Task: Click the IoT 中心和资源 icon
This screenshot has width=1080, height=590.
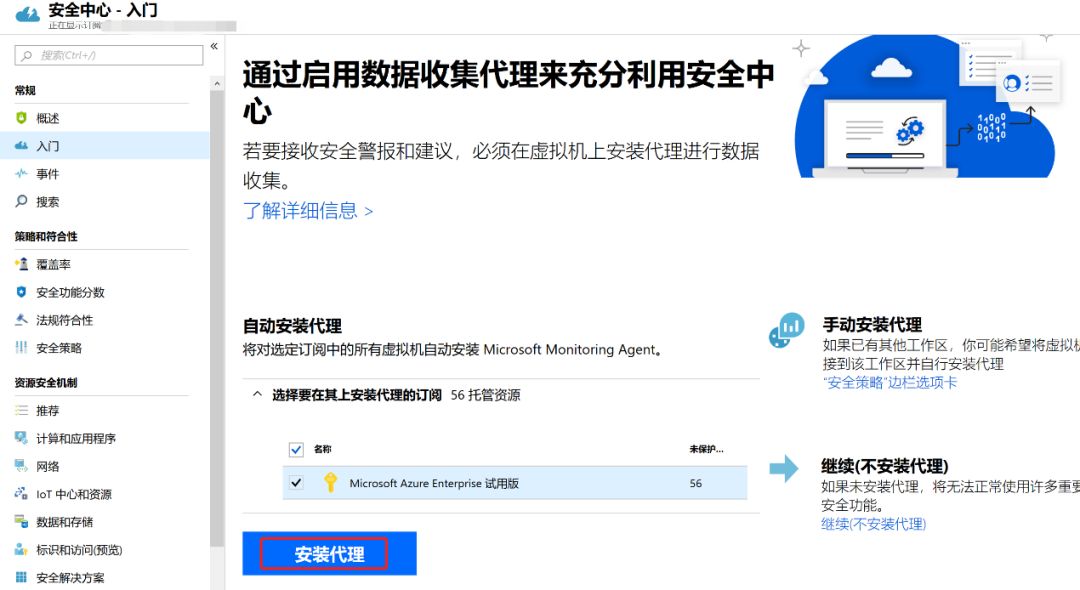Action: pos(21,494)
